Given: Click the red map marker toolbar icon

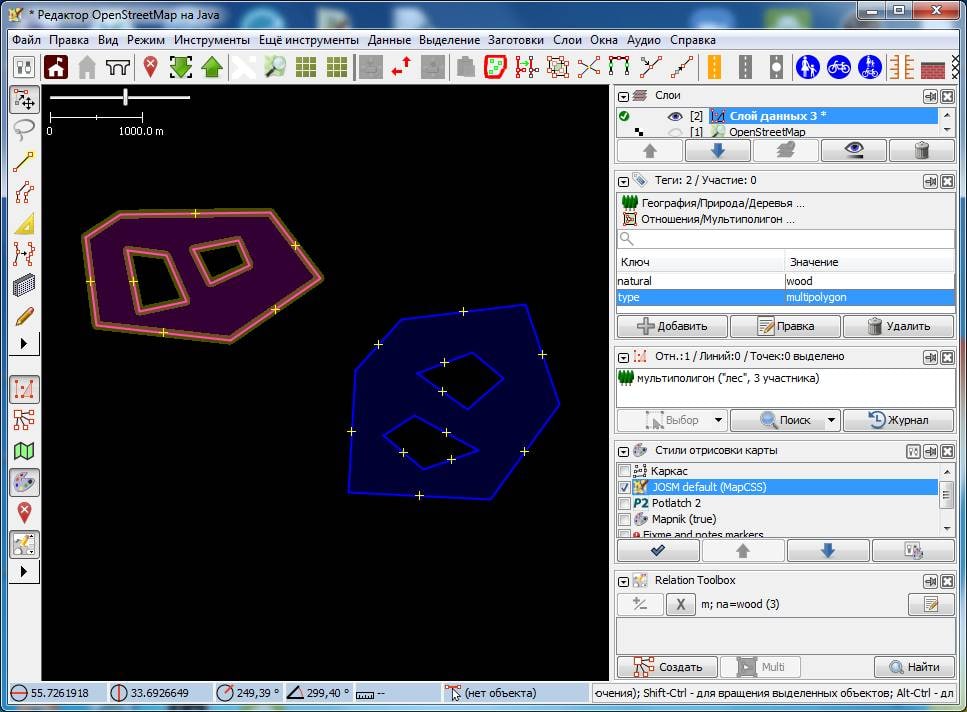Looking at the screenshot, I should click(x=150, y=67).
